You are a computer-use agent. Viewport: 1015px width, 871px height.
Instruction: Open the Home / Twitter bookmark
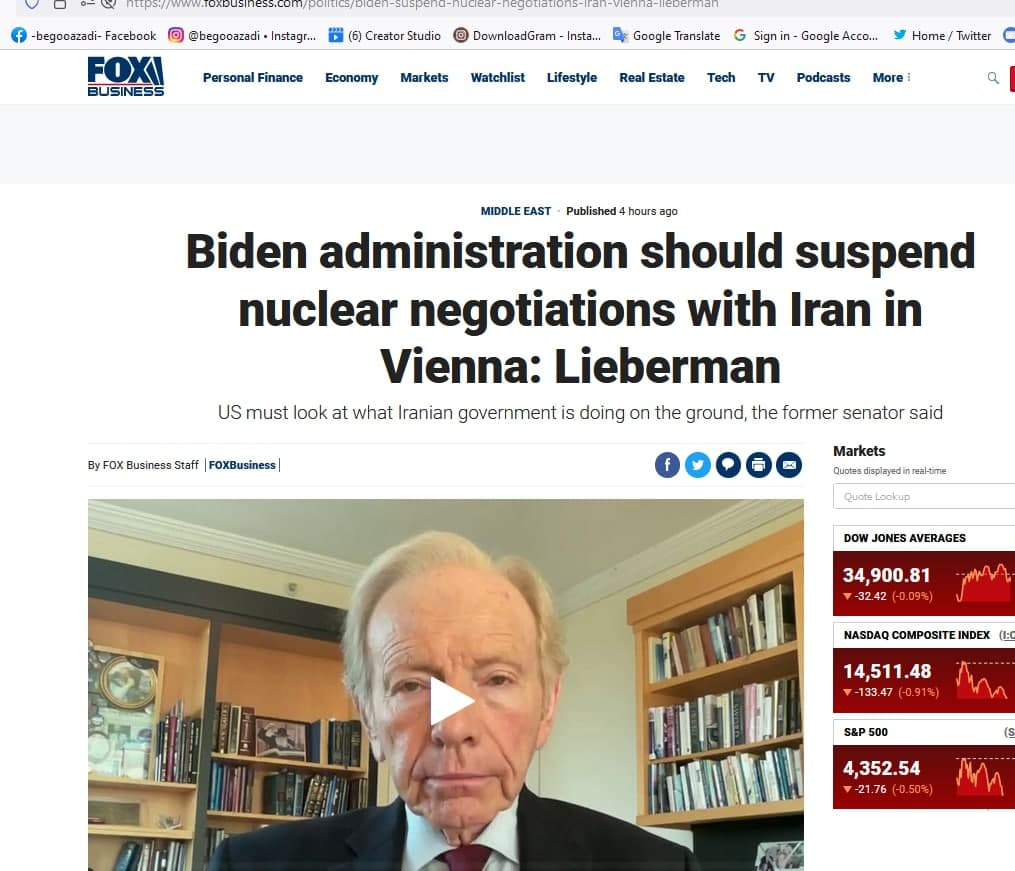point(942,36)
